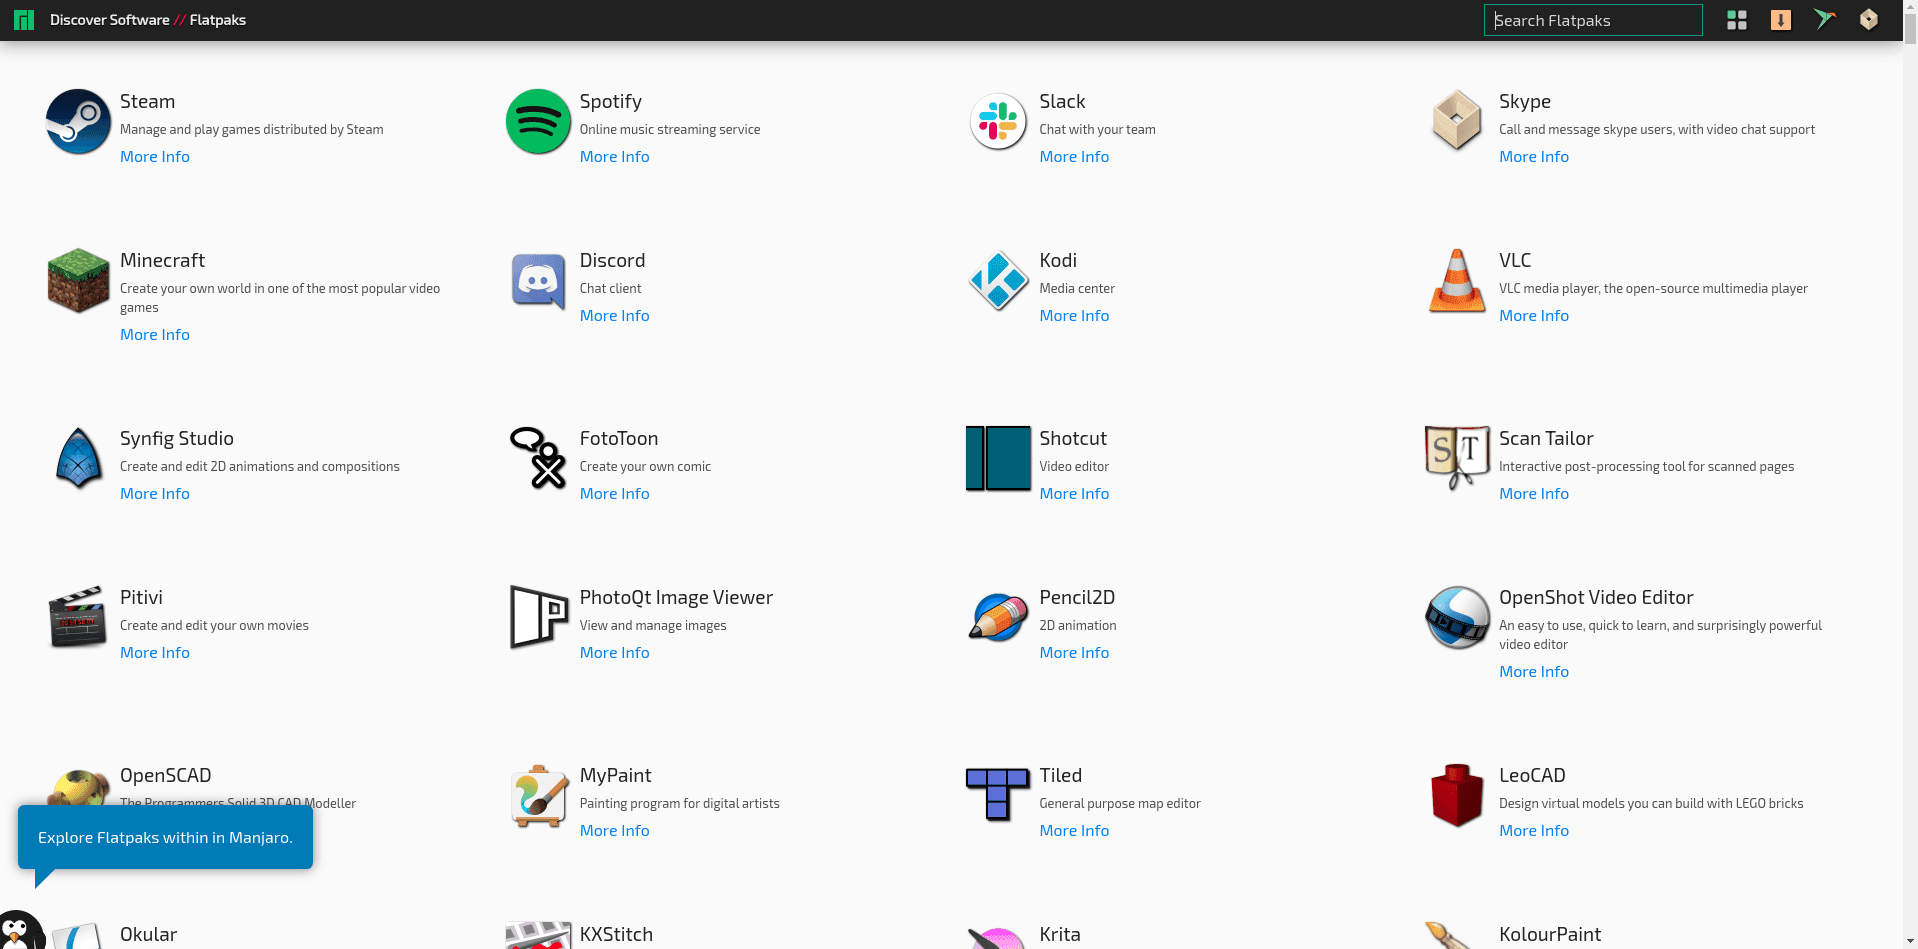Click the VLC title text
The image size is (1918, 949).
click(1515, 261)
